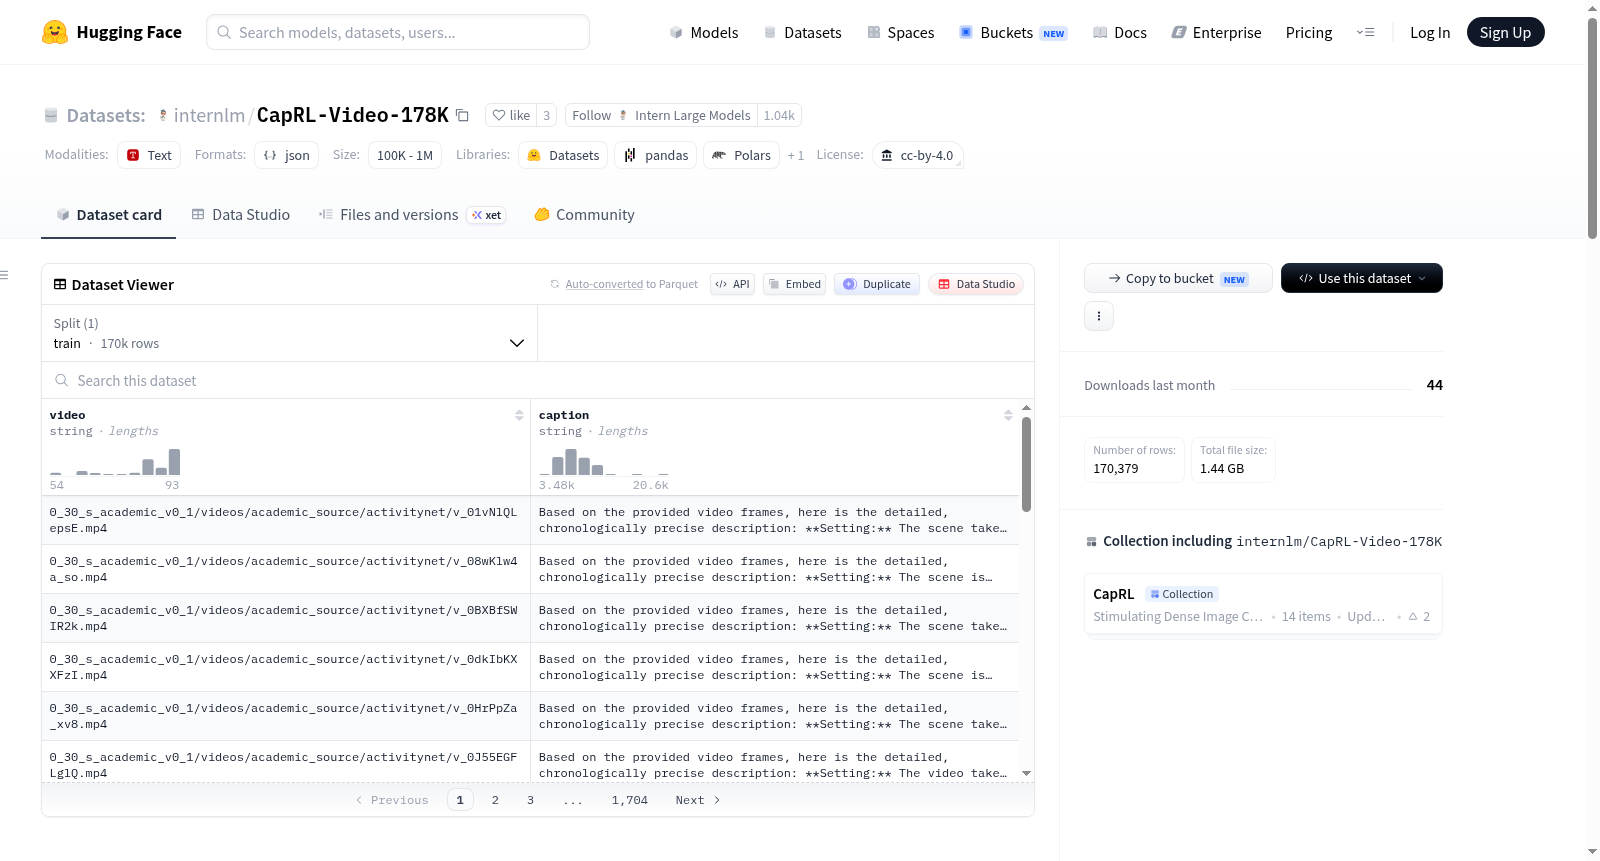Focus the search models, datasets, users field
The width and height of the screenshot is (1600, 861).
pos(398,32)
